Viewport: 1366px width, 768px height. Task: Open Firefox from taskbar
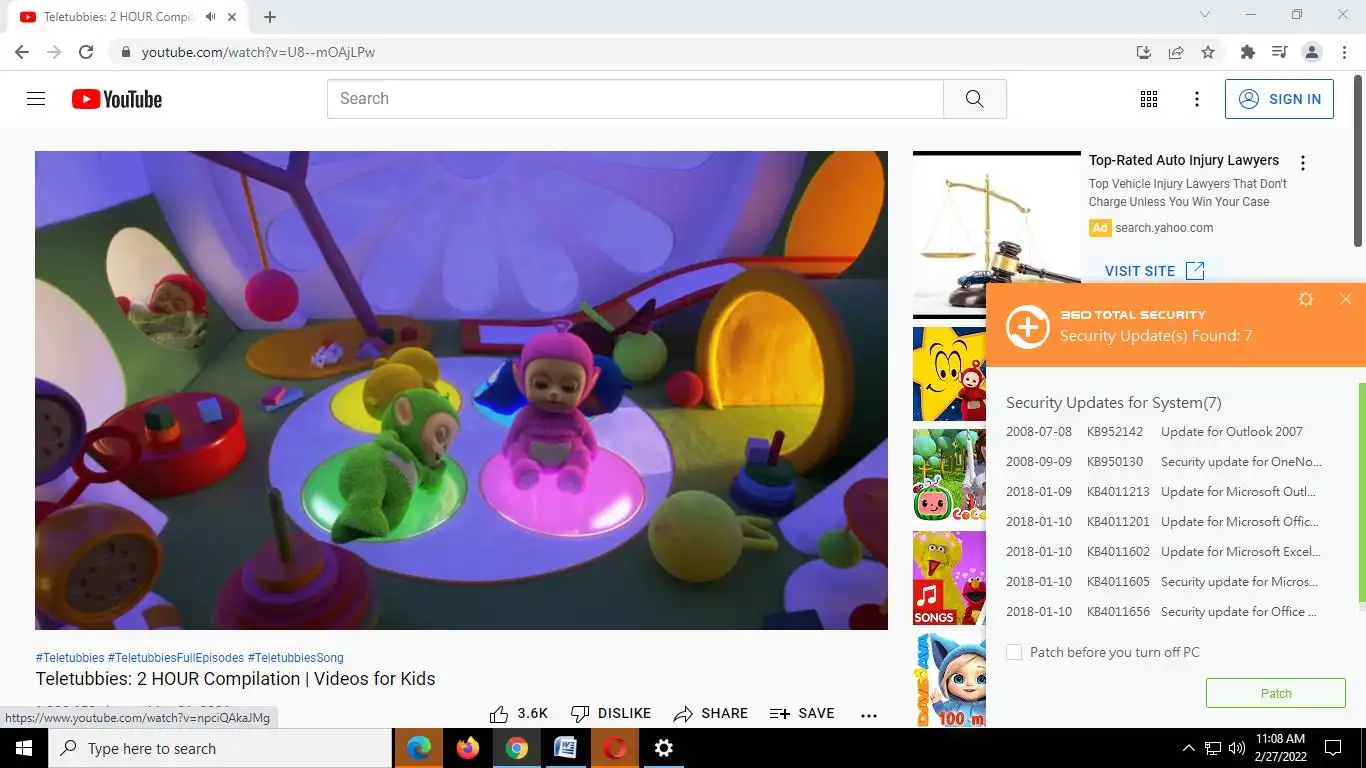pos(467,748)
